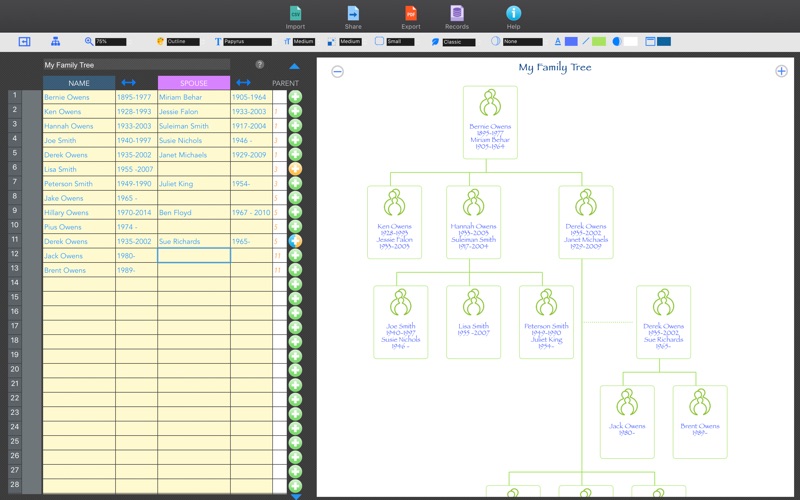Pick the green line color swatch
The width and height of the screenshot is (800, 500).
598,42
